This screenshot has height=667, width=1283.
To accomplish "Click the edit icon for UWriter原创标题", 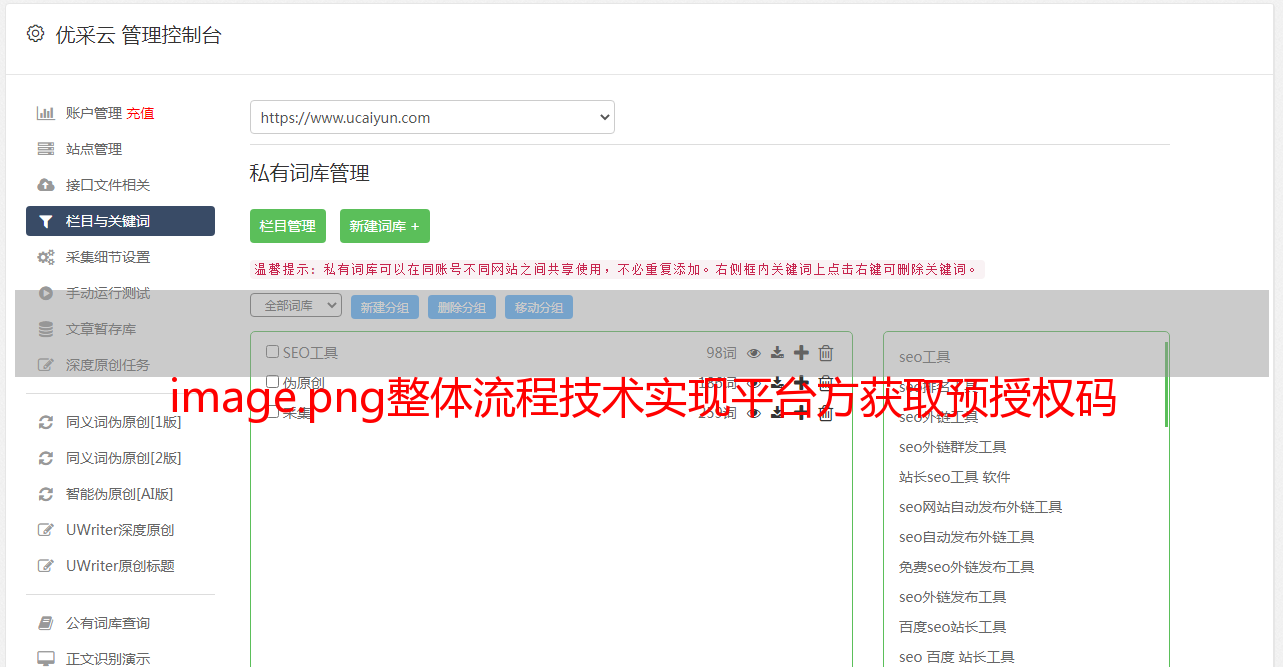I will pyautogui.click(x=46, y=566).
